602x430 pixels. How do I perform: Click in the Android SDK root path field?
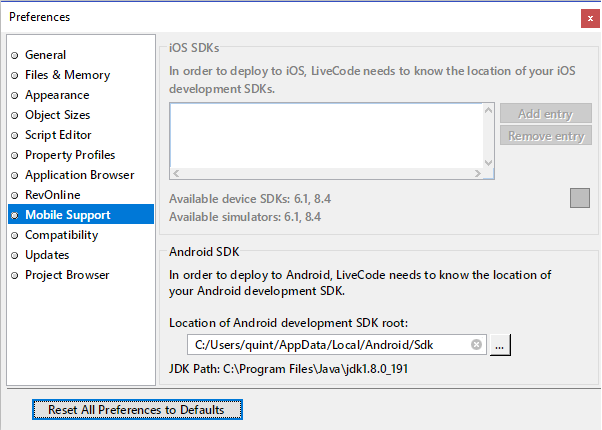pyautogui.click(x=325, y=344)
